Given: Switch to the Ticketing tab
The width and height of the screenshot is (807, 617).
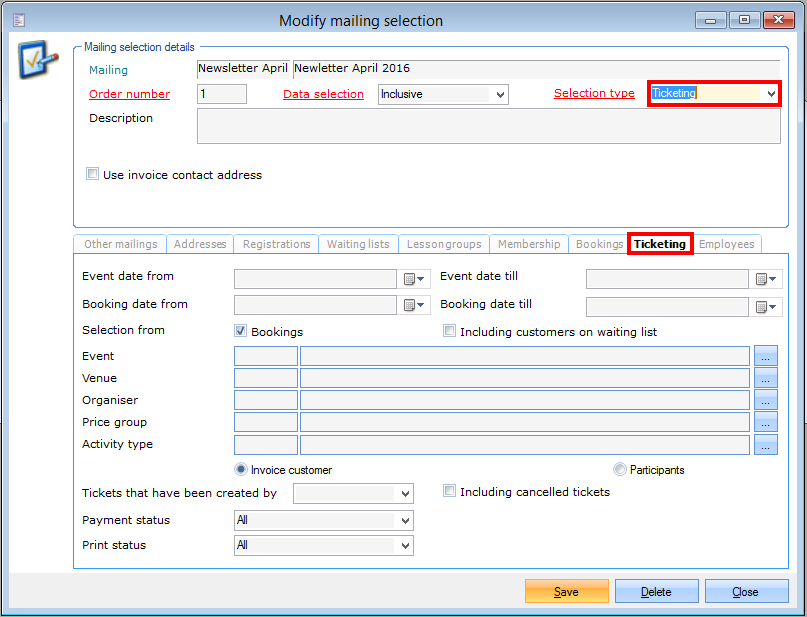Looking at the screenshot, I should [x=660, y=244].
